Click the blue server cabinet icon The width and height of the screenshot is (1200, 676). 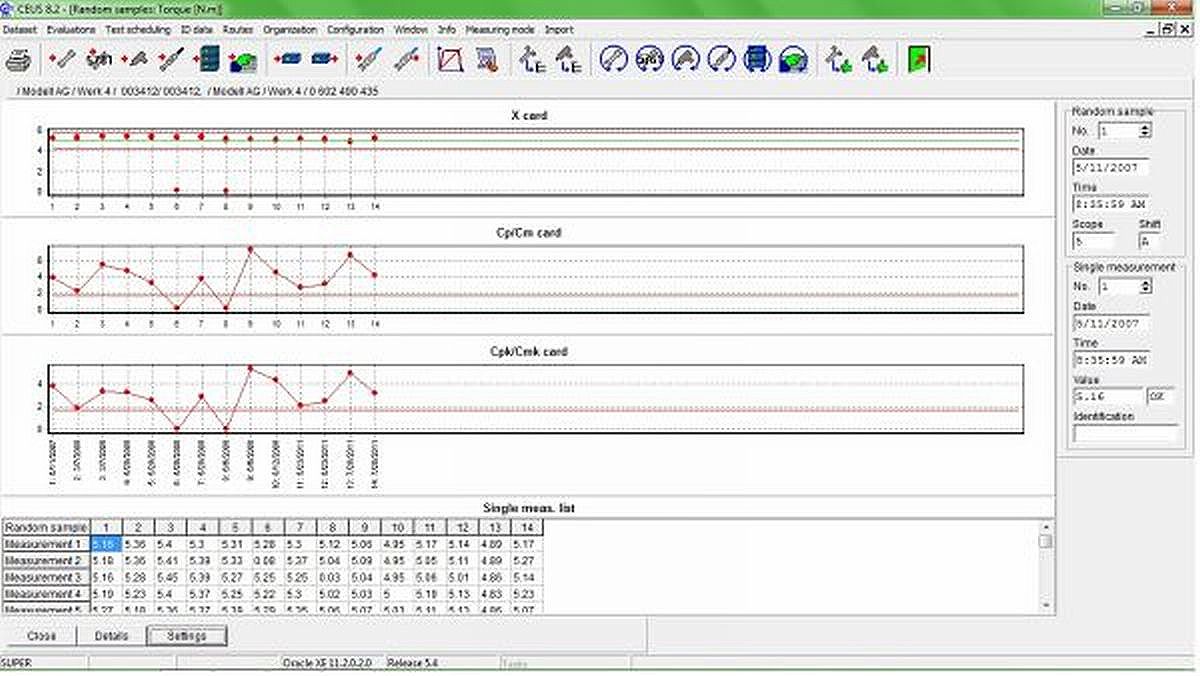[209, 60]
